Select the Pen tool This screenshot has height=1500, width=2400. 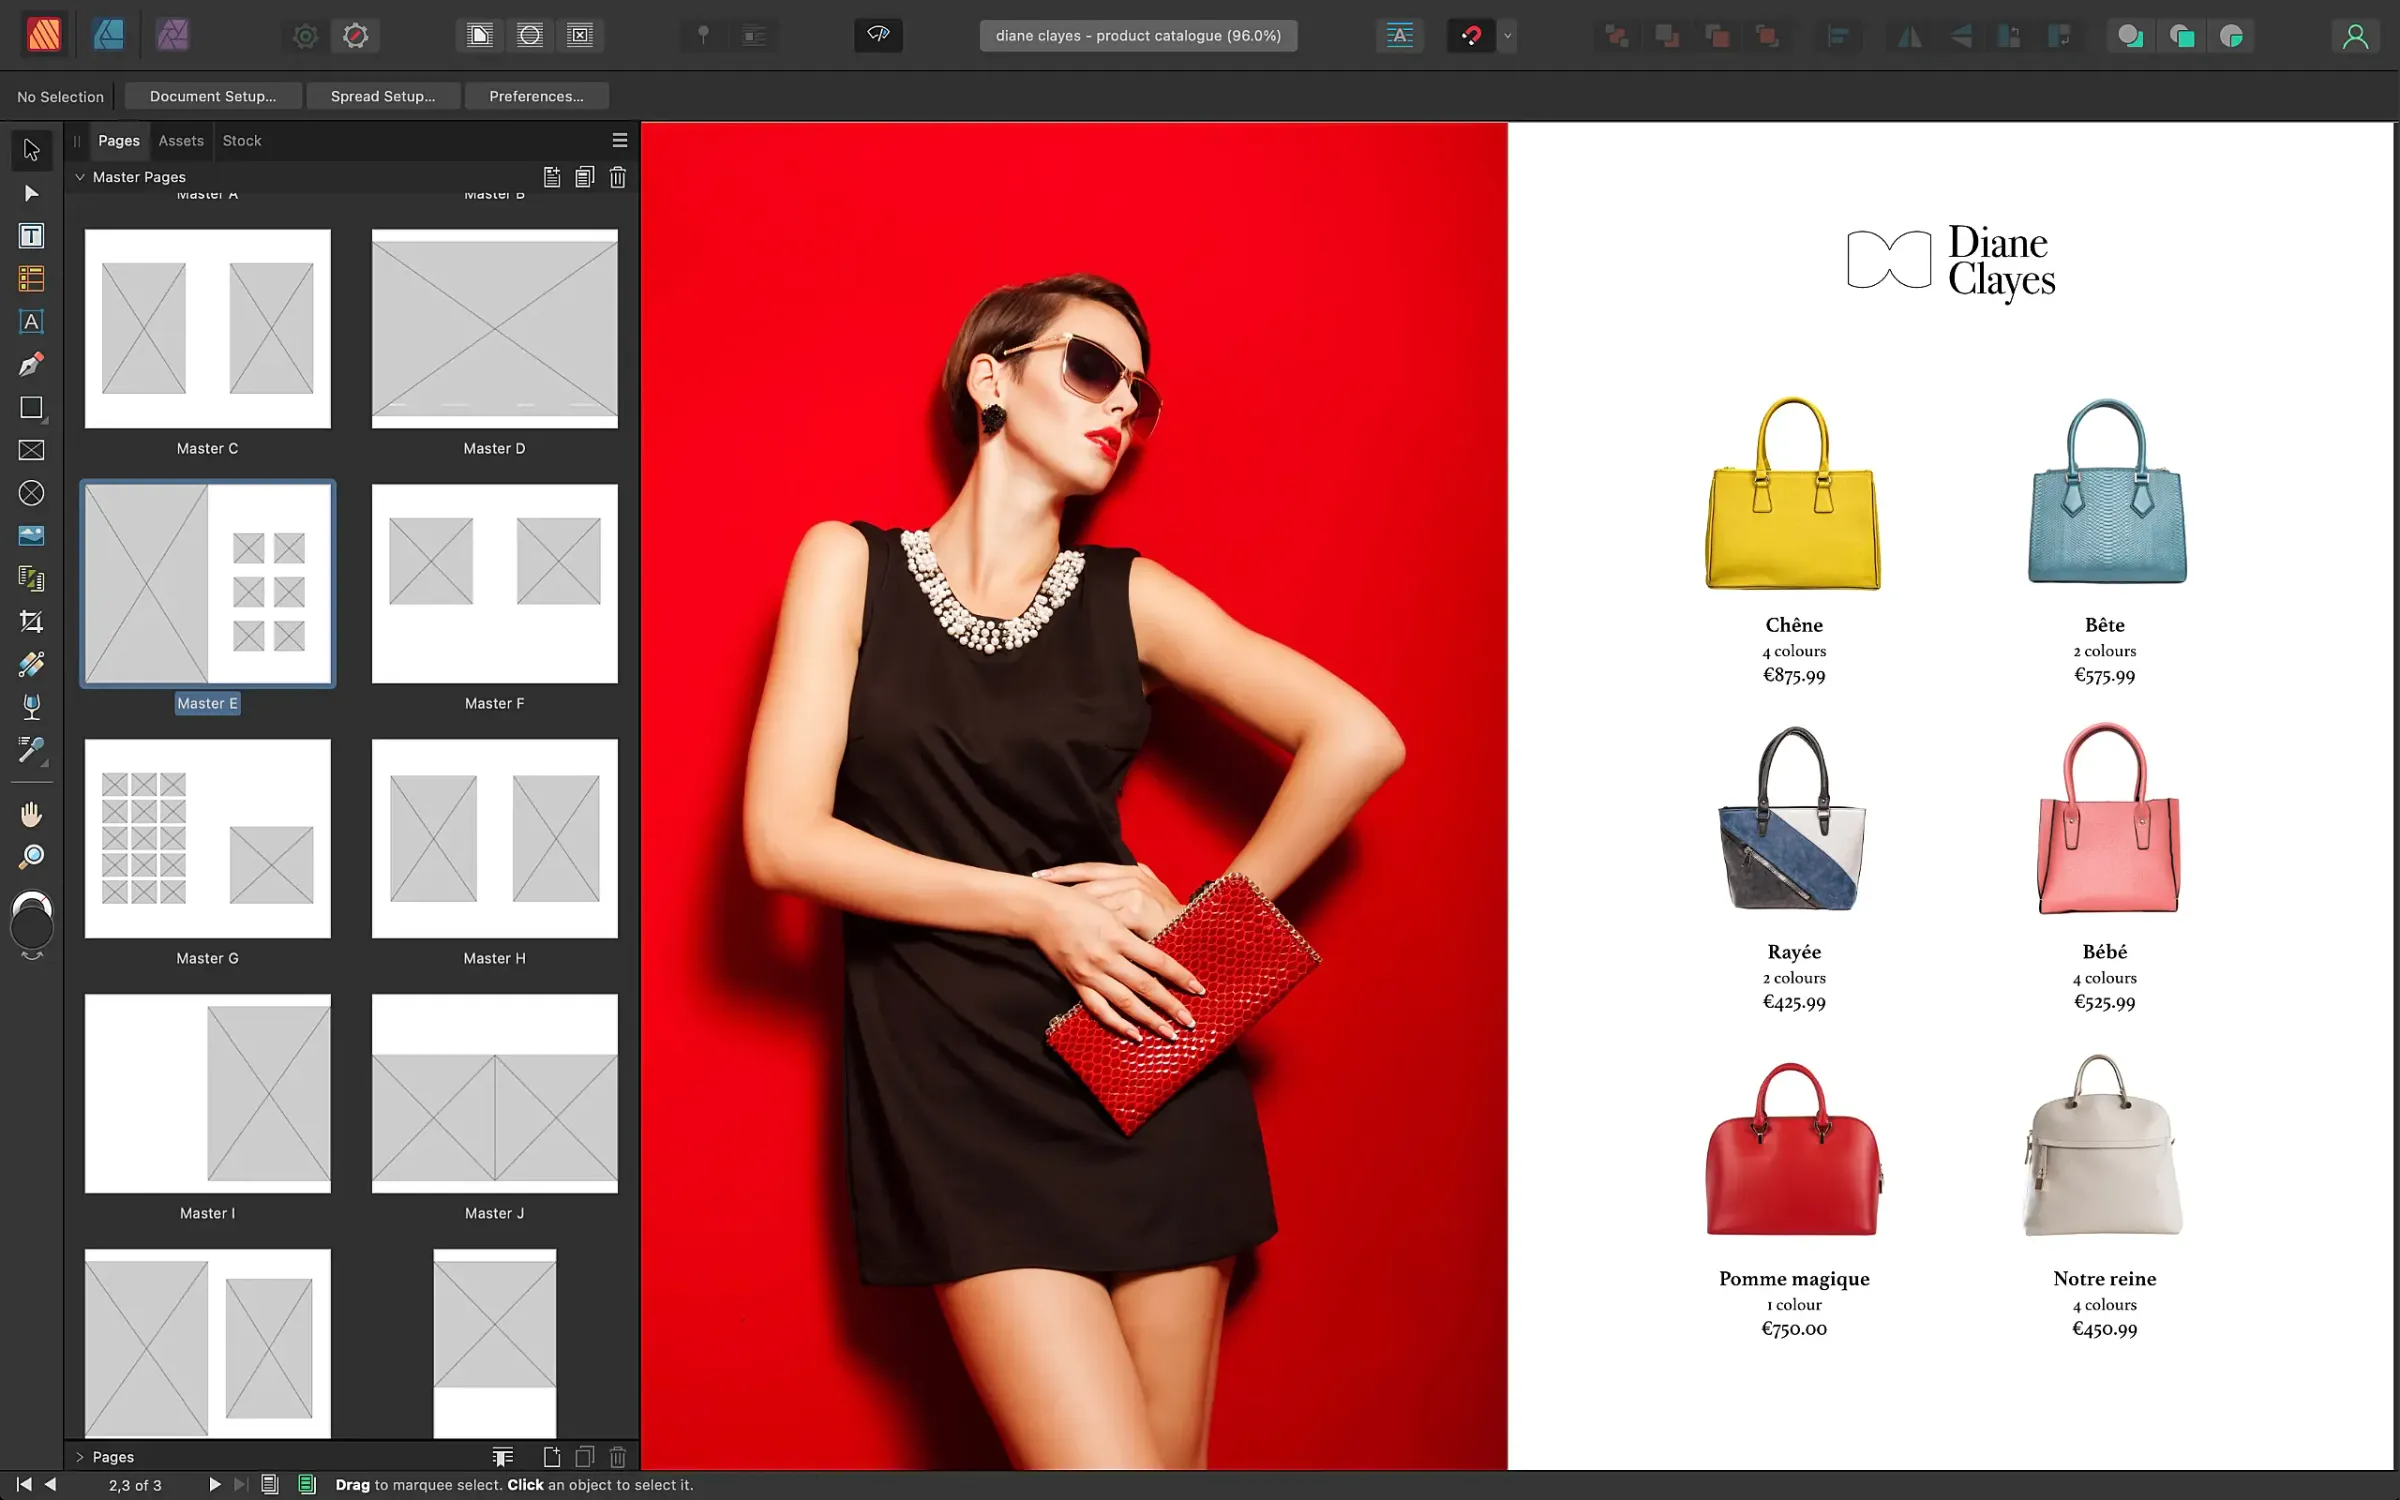tap(31, 365)
